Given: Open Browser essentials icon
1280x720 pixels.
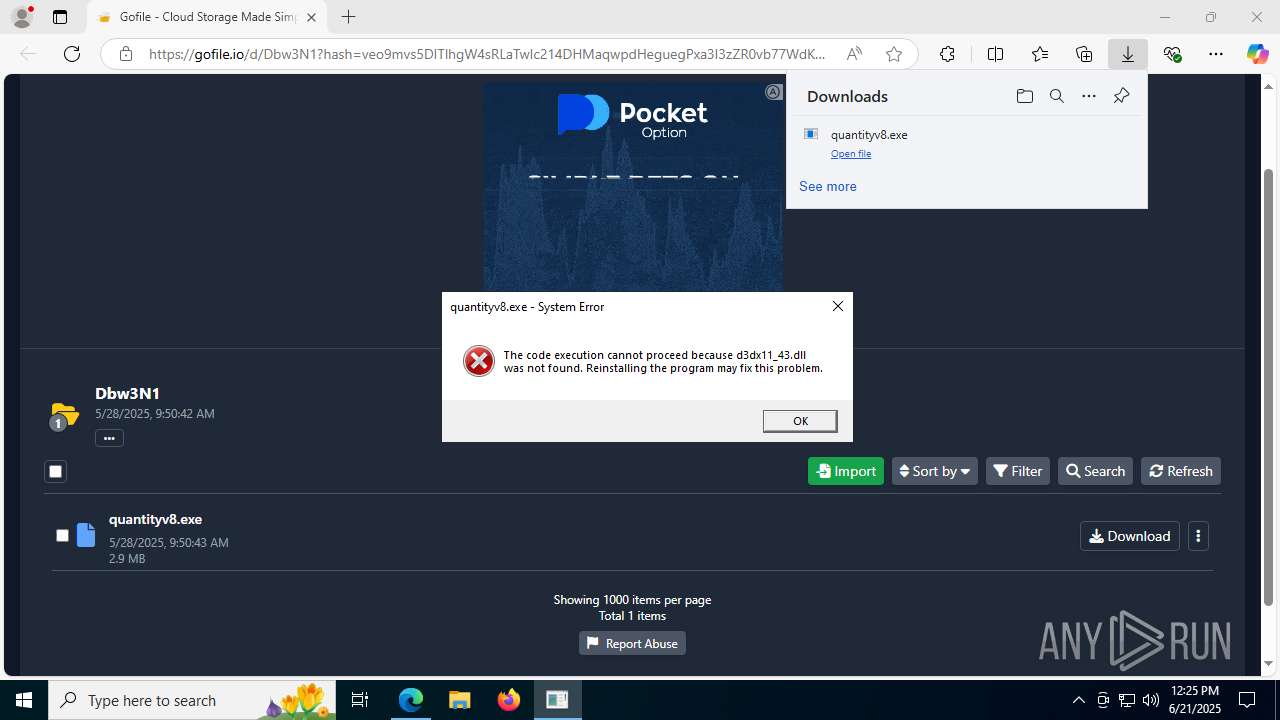Looking at the screenshot, I should tap(1172, 54).
